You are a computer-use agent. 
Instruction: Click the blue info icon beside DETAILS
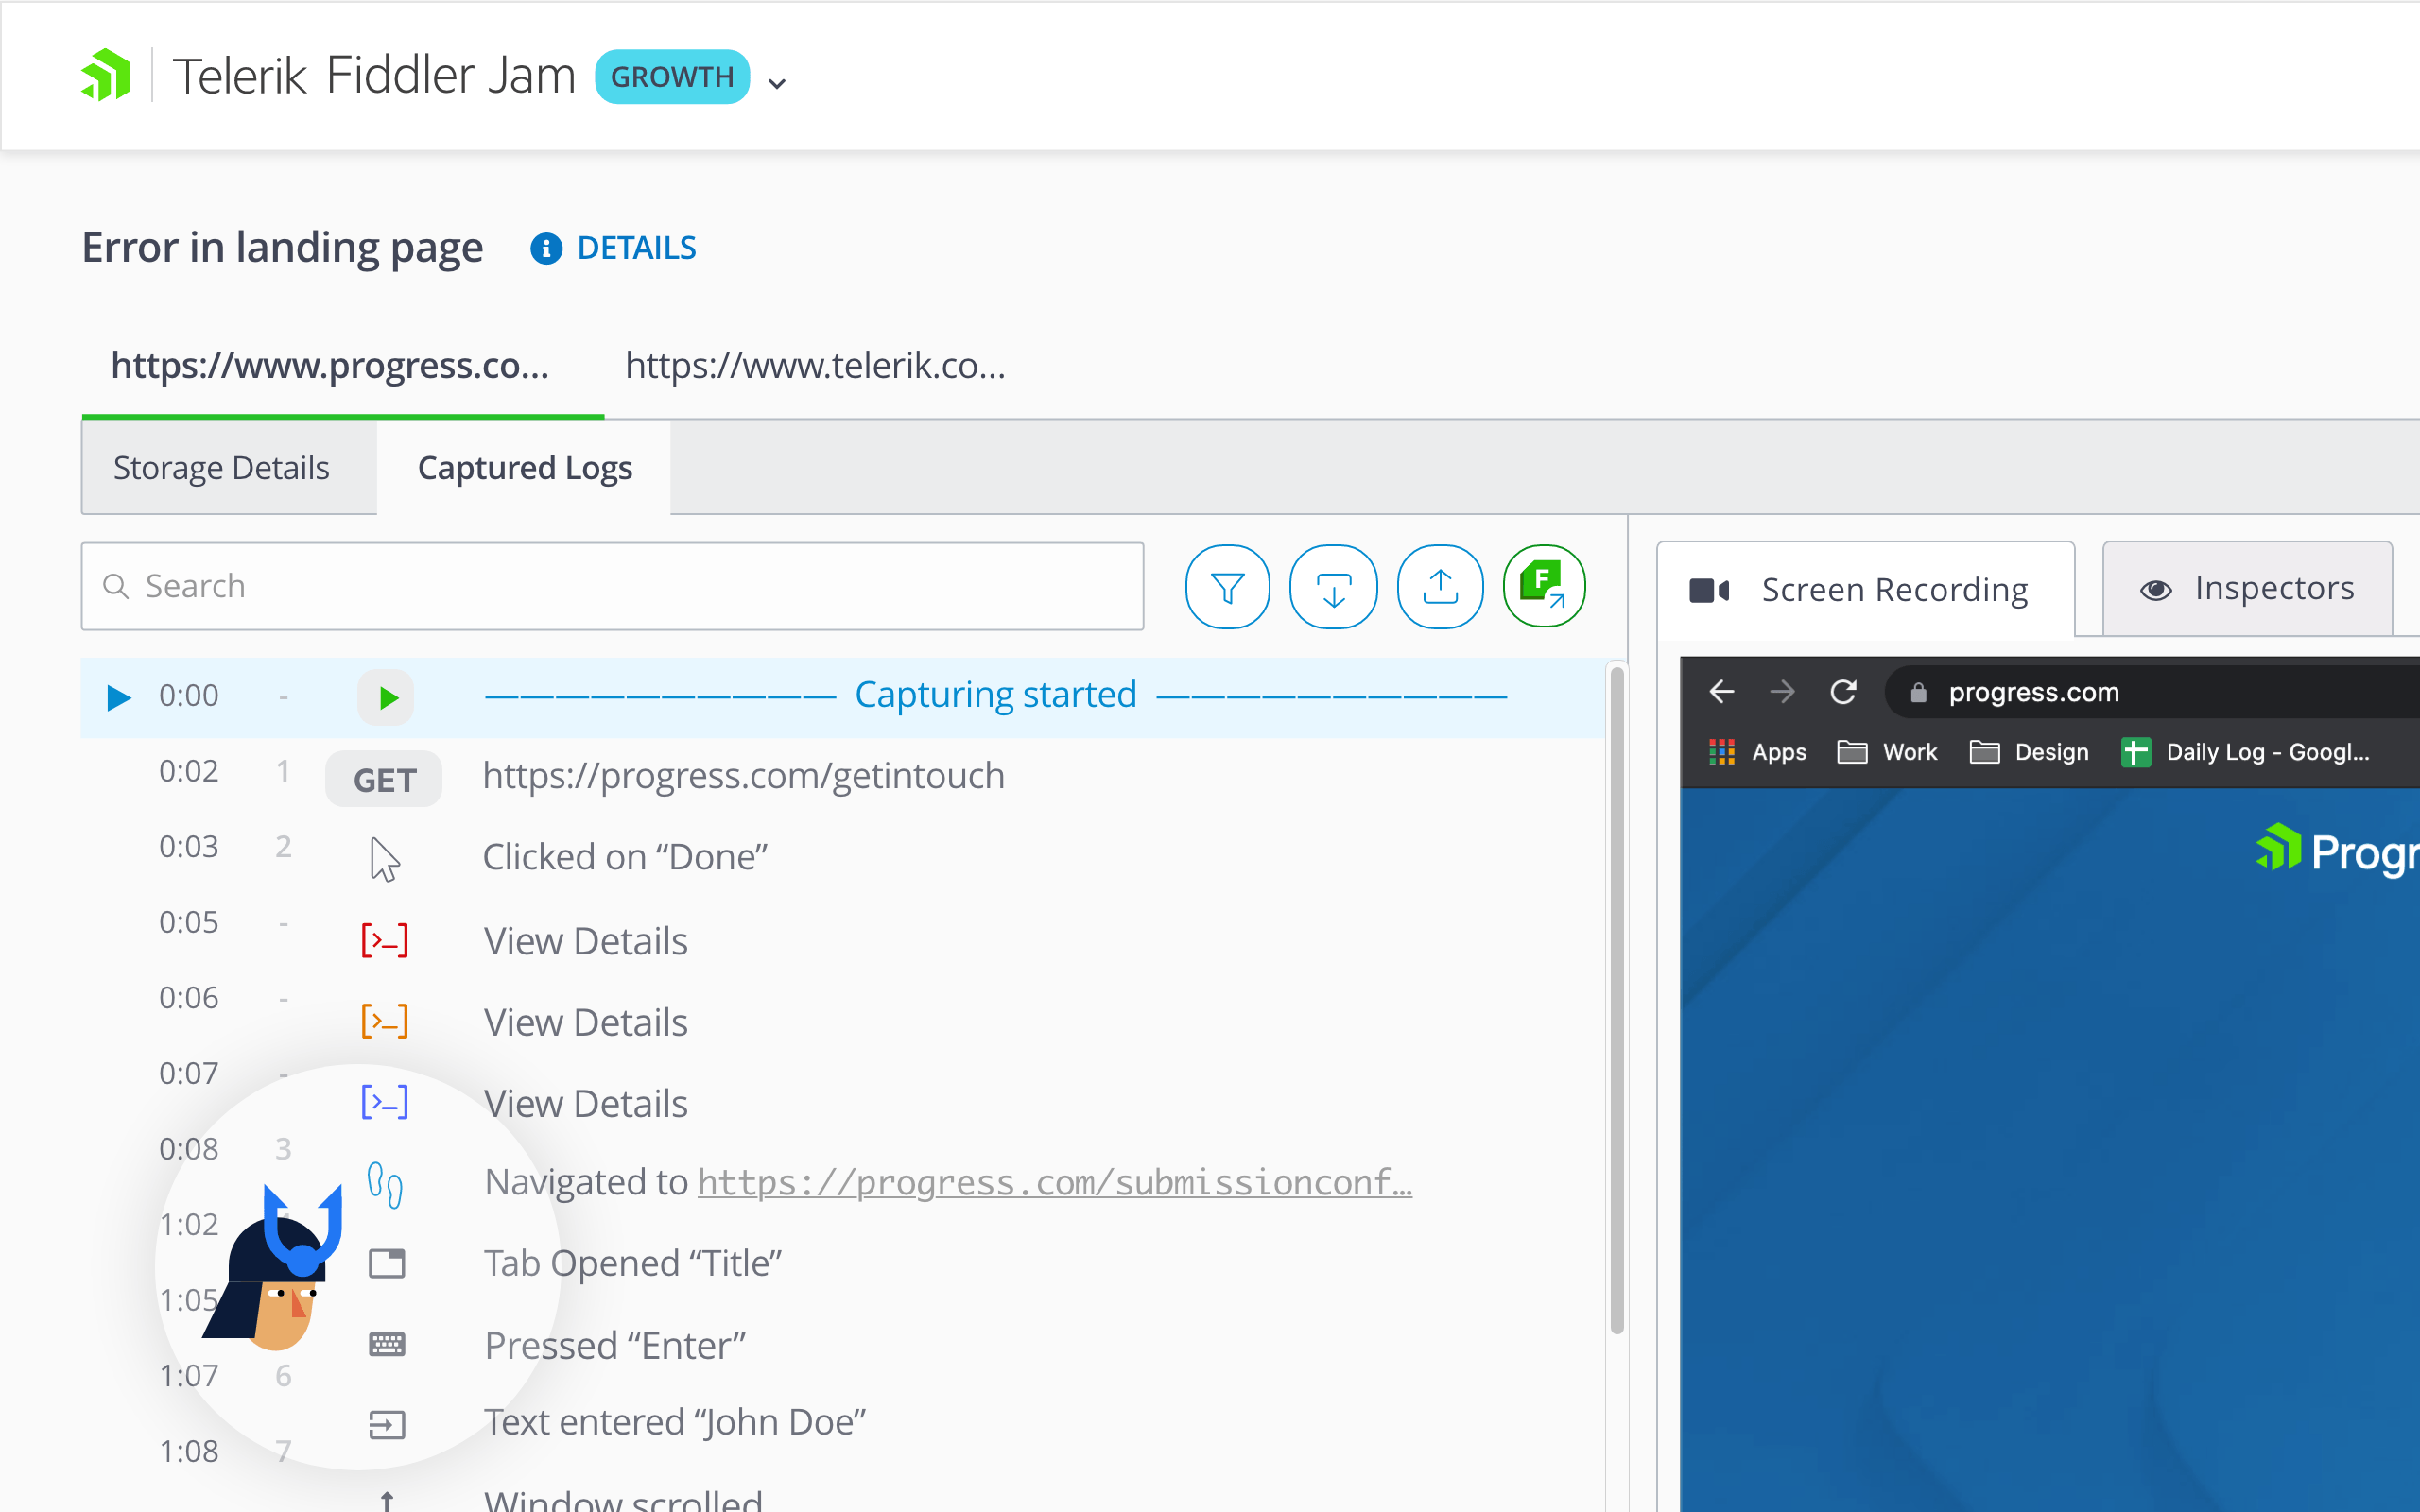[x=546, y=248]
